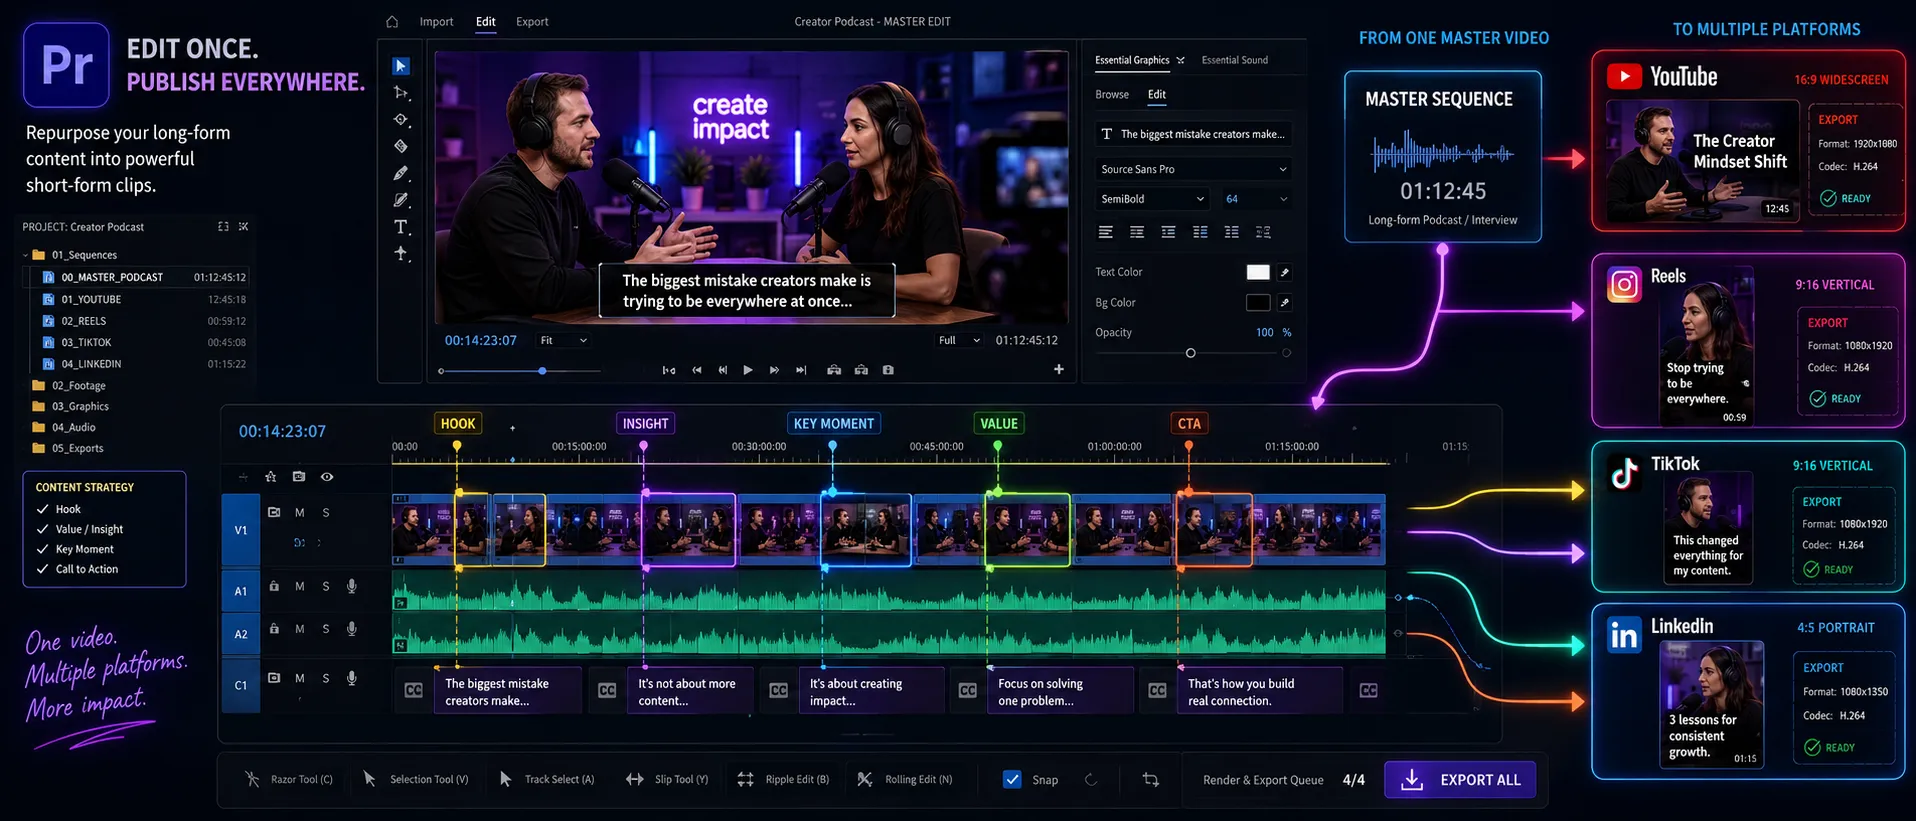The height and width of the screenshot is (821, 1916).
Task: Click the crop icon beside Snap
Action: 1151,779
